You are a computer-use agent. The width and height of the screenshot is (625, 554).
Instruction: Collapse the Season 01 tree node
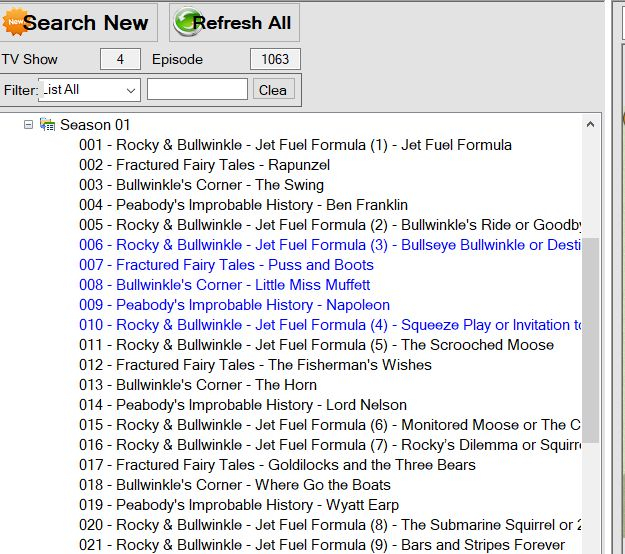click(x=29, y=125)
